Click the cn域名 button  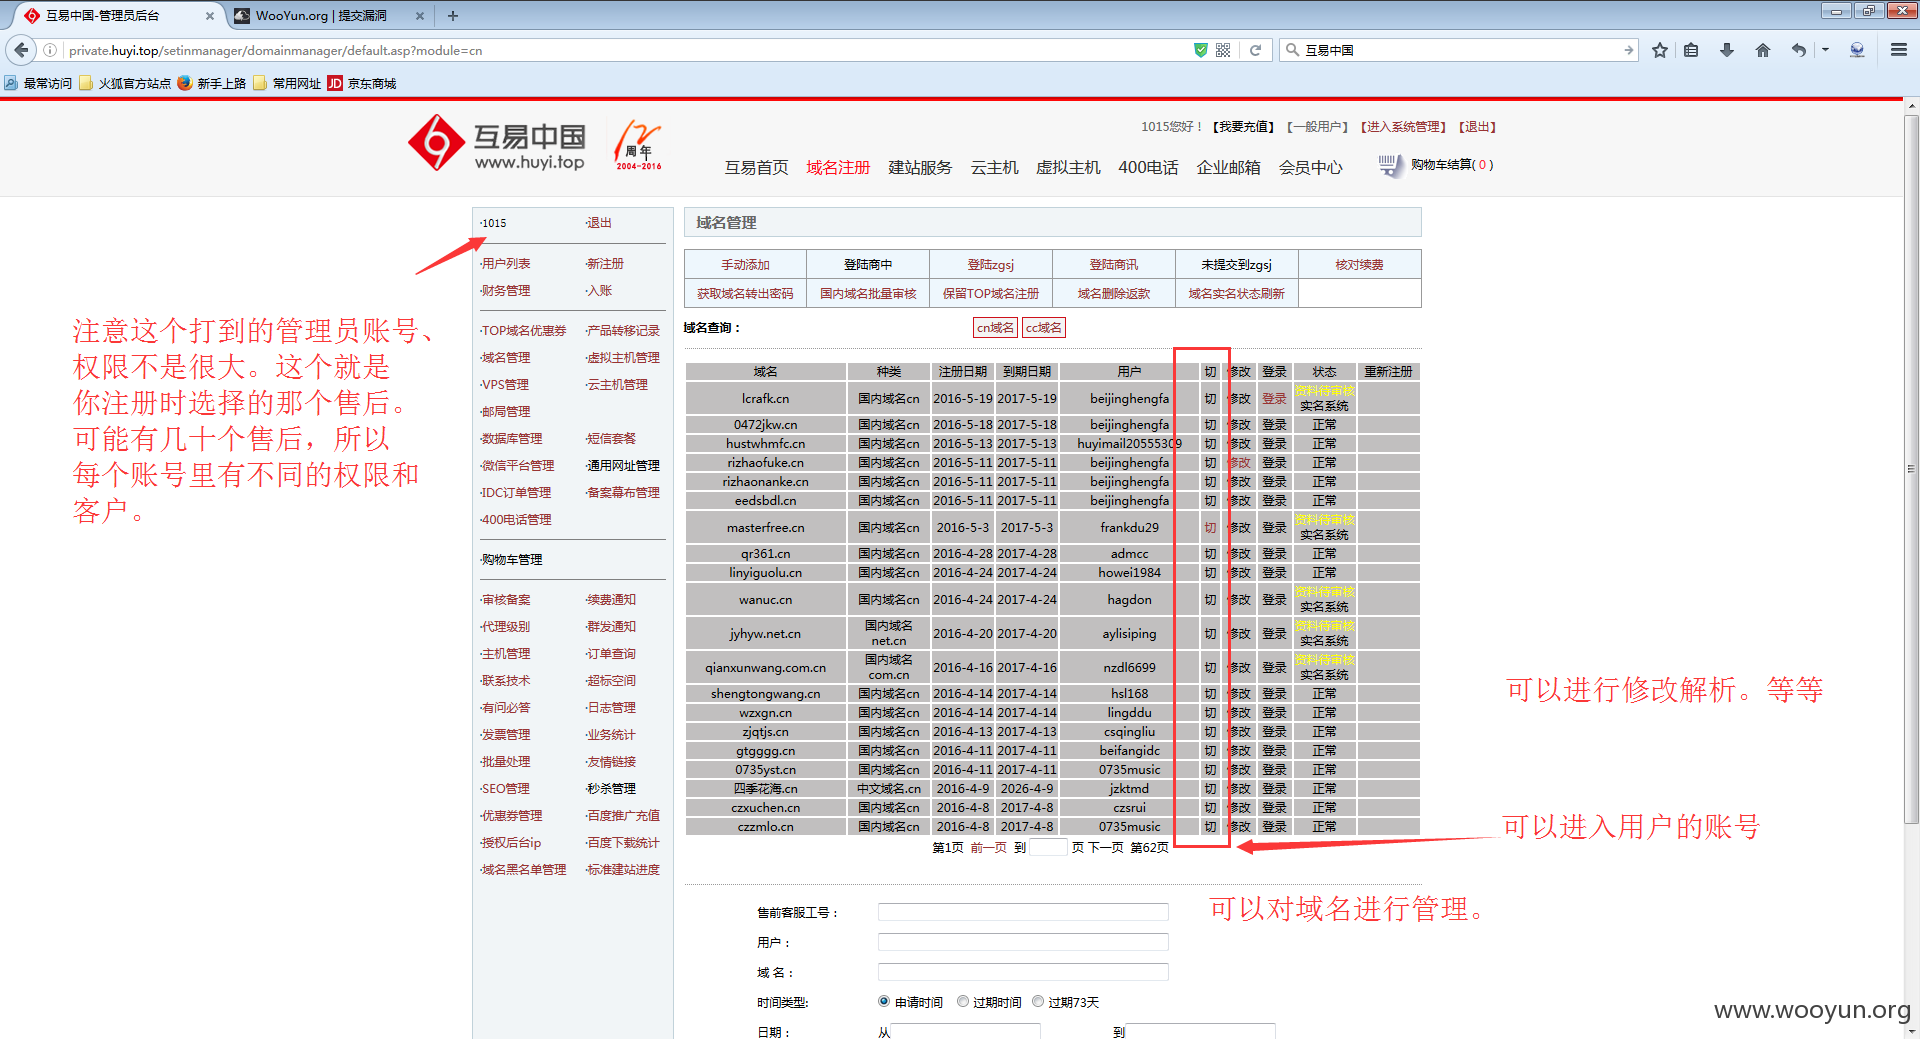point(995,327)
